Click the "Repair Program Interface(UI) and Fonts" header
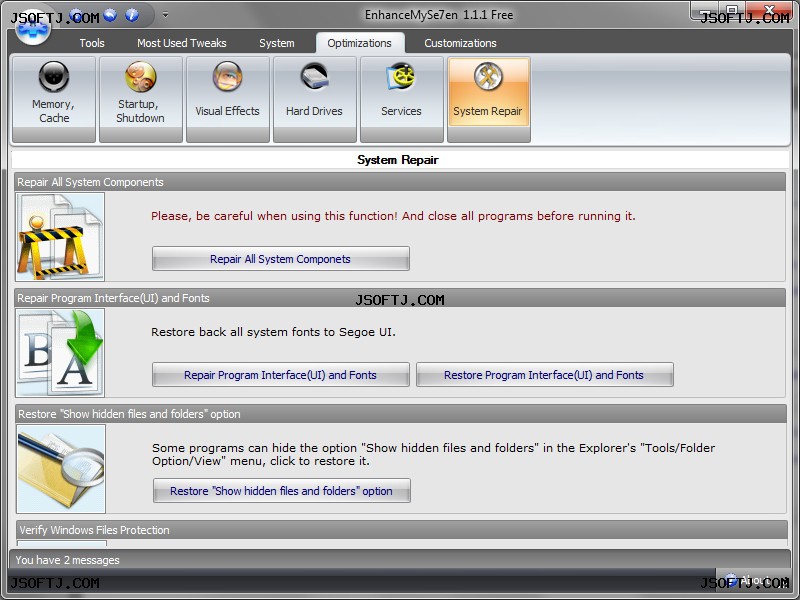Image resolution: width=800 pixels, height=600 pixels. [x=400, y=298]
